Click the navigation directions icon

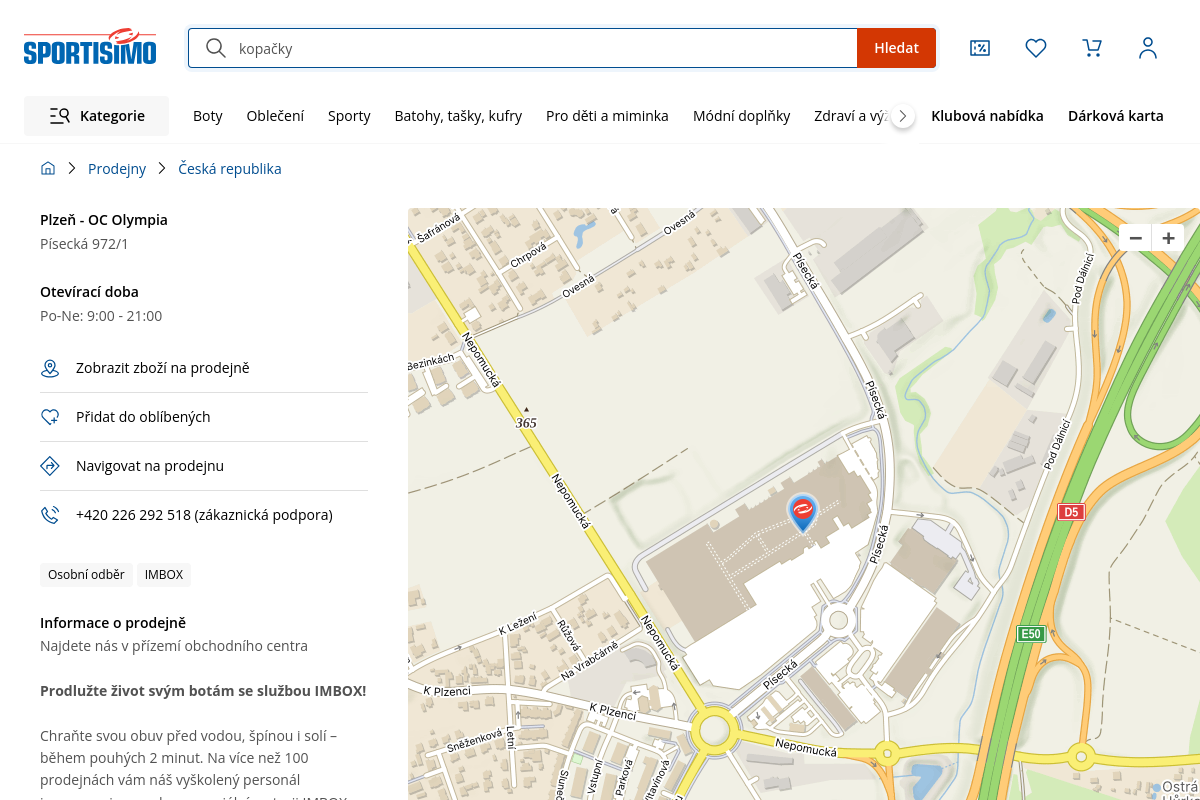tap(50, 466)
